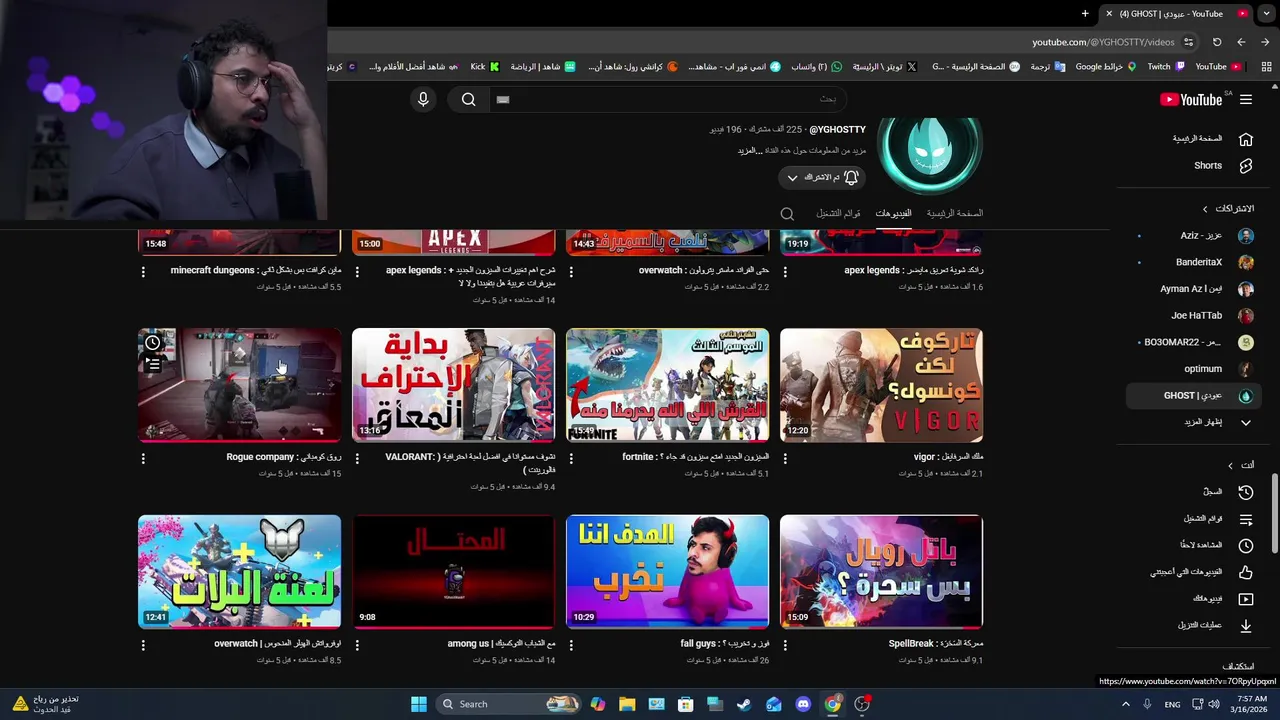
Task: Open three-dot menu for the vigor video
Action: (785, 458)
